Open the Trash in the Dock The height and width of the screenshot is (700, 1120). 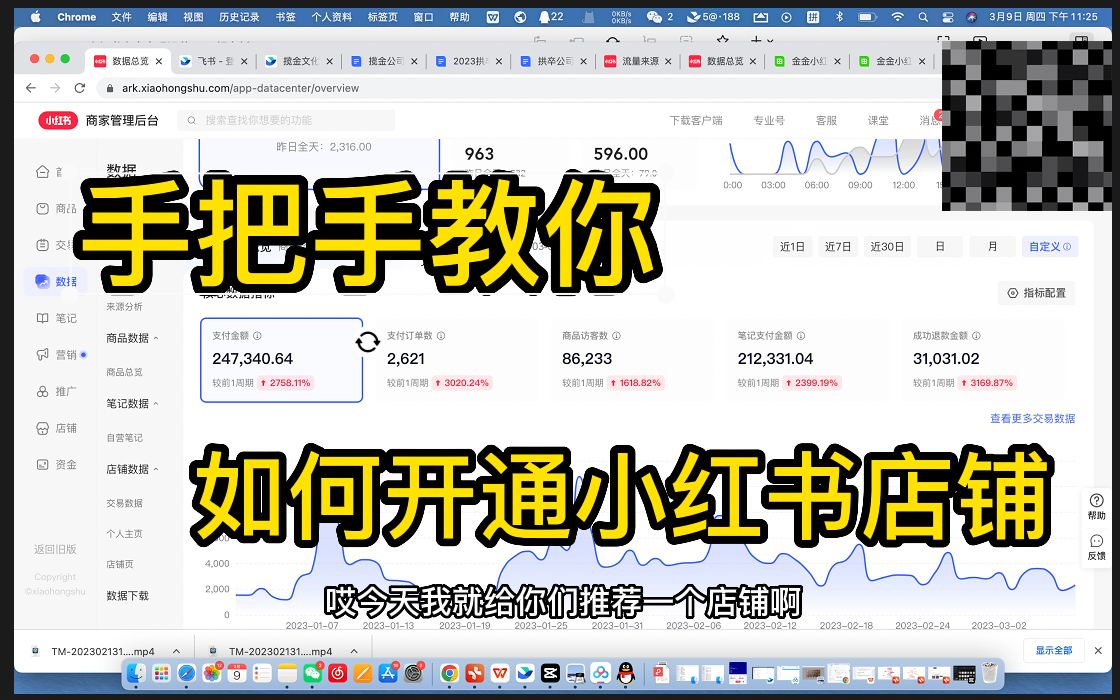(989, 673)
